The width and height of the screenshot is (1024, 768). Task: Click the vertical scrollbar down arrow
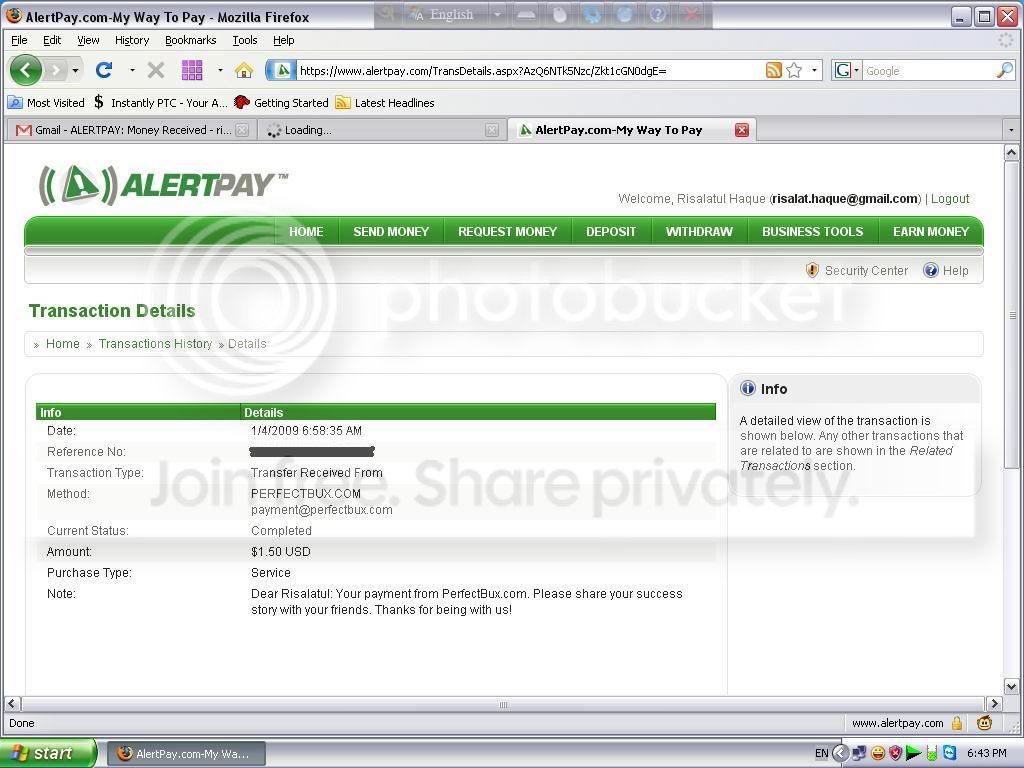point(1012,686)
